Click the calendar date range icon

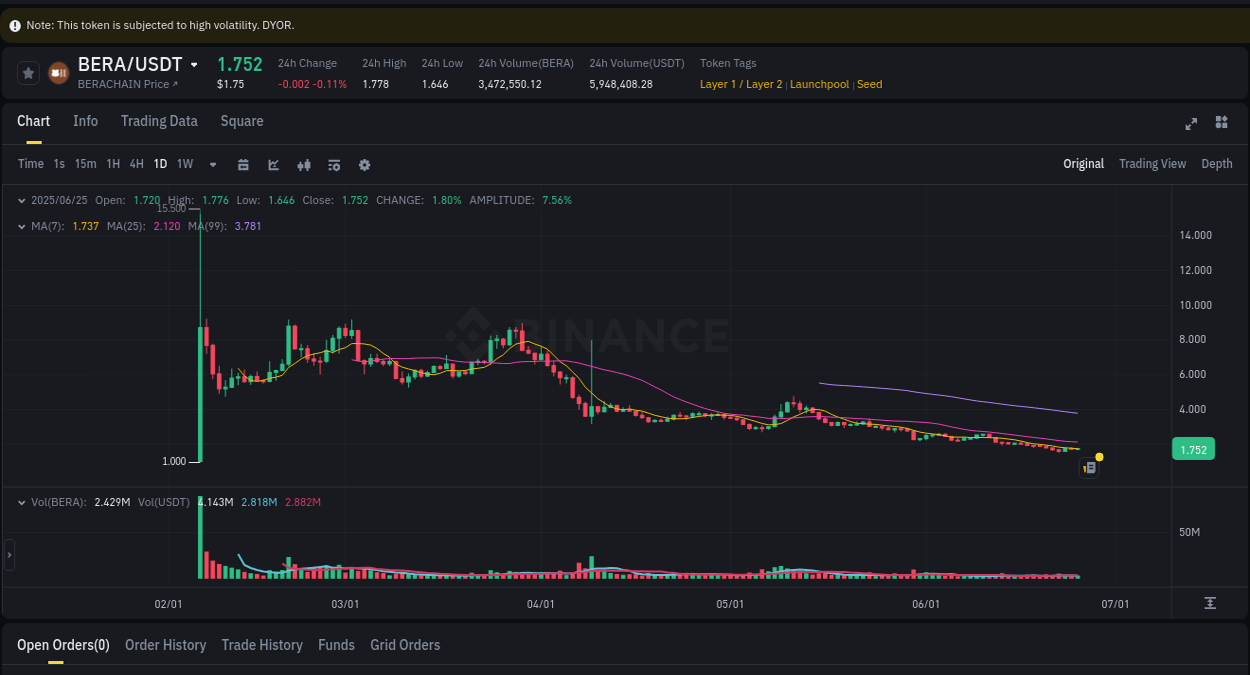click(243, 164)
